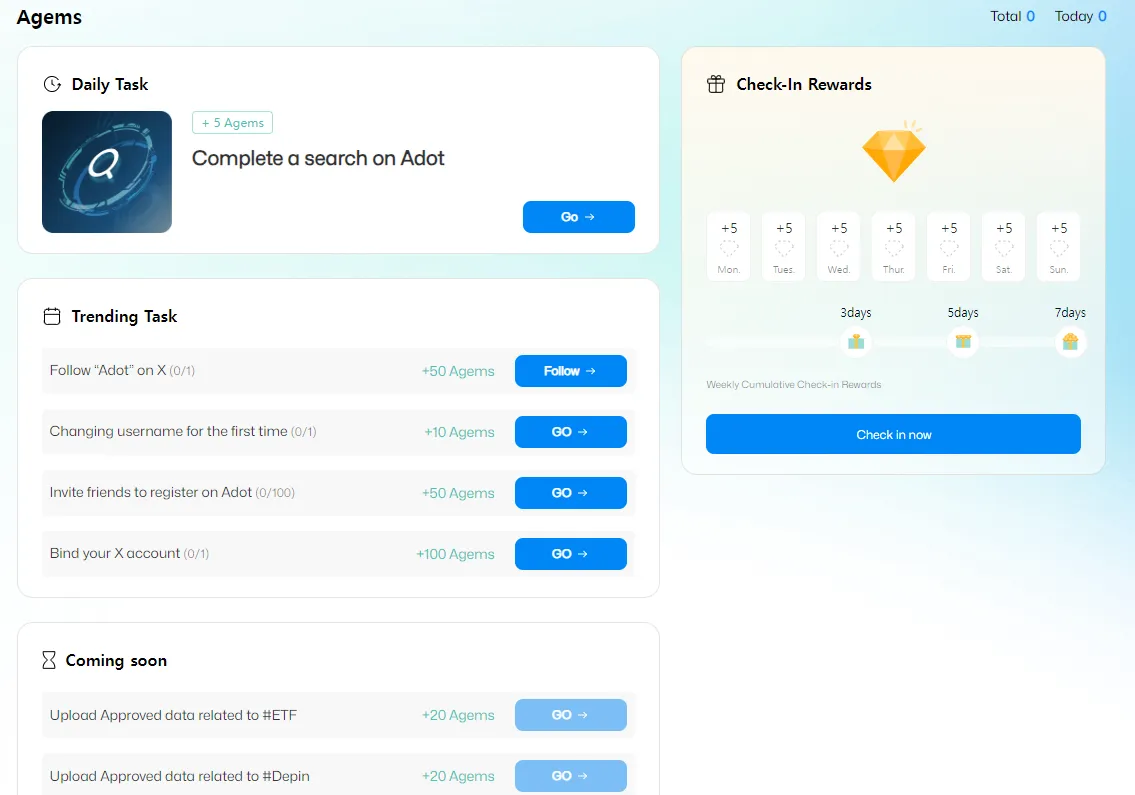Viewport: 1135px width, 795px height.
Task: Click the 3days gift box reward icon
Action: click(856, 342)
